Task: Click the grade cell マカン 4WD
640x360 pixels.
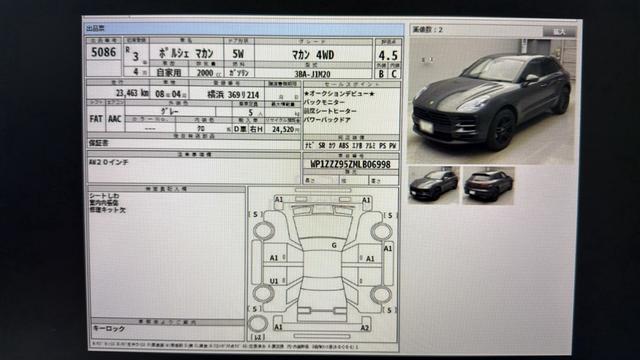Action: click(313, 55)
